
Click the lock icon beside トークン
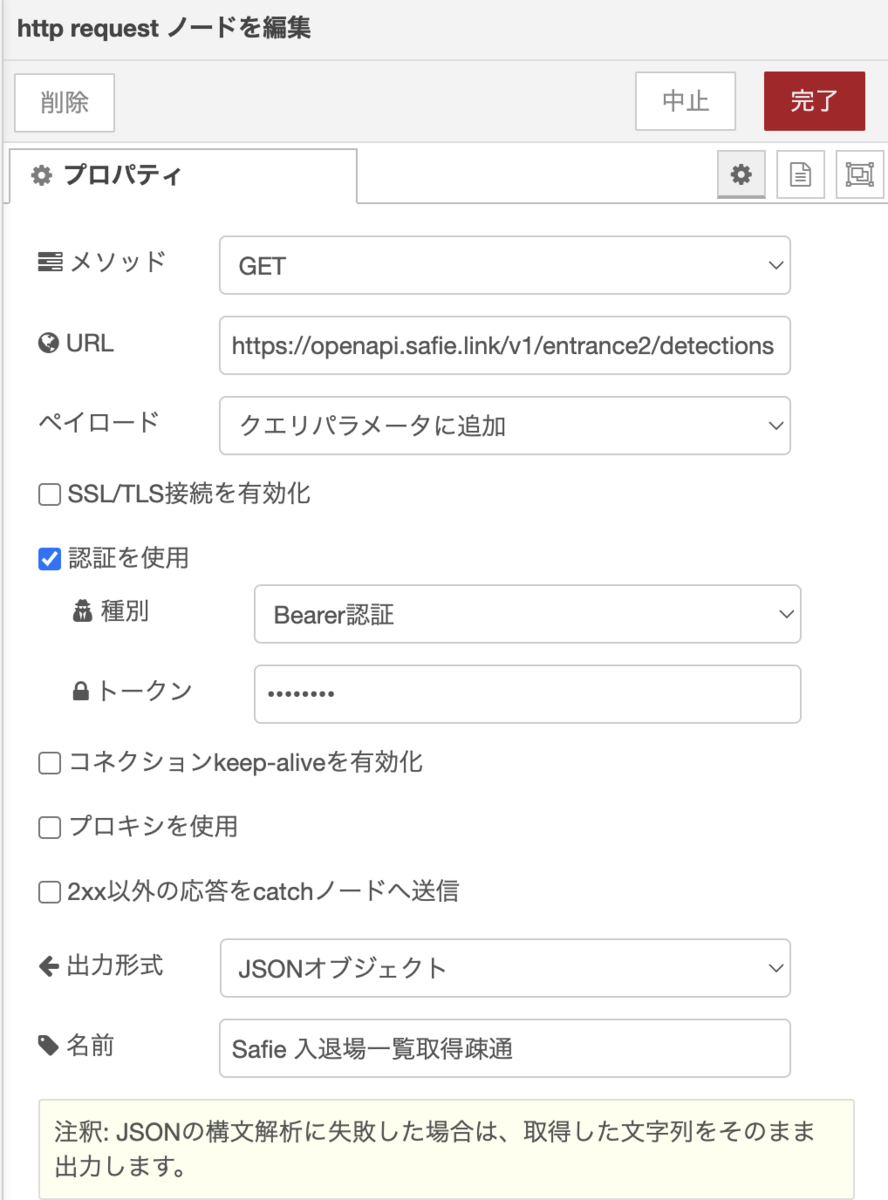[81, 691]
